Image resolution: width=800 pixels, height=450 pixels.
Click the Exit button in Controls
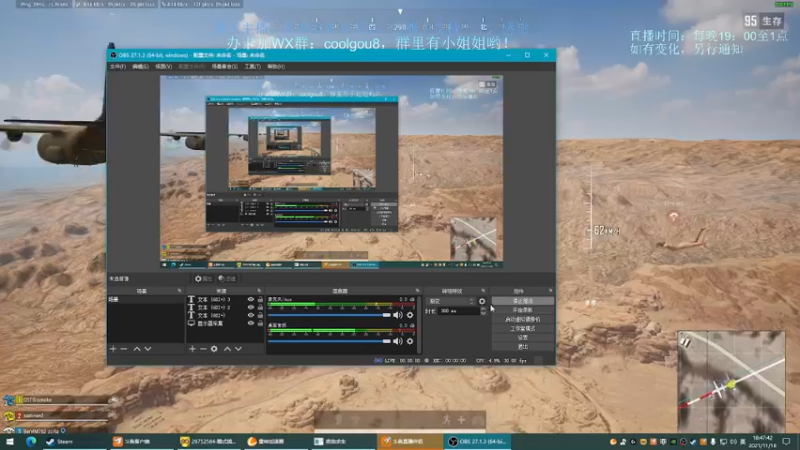[x=522, y=347]
